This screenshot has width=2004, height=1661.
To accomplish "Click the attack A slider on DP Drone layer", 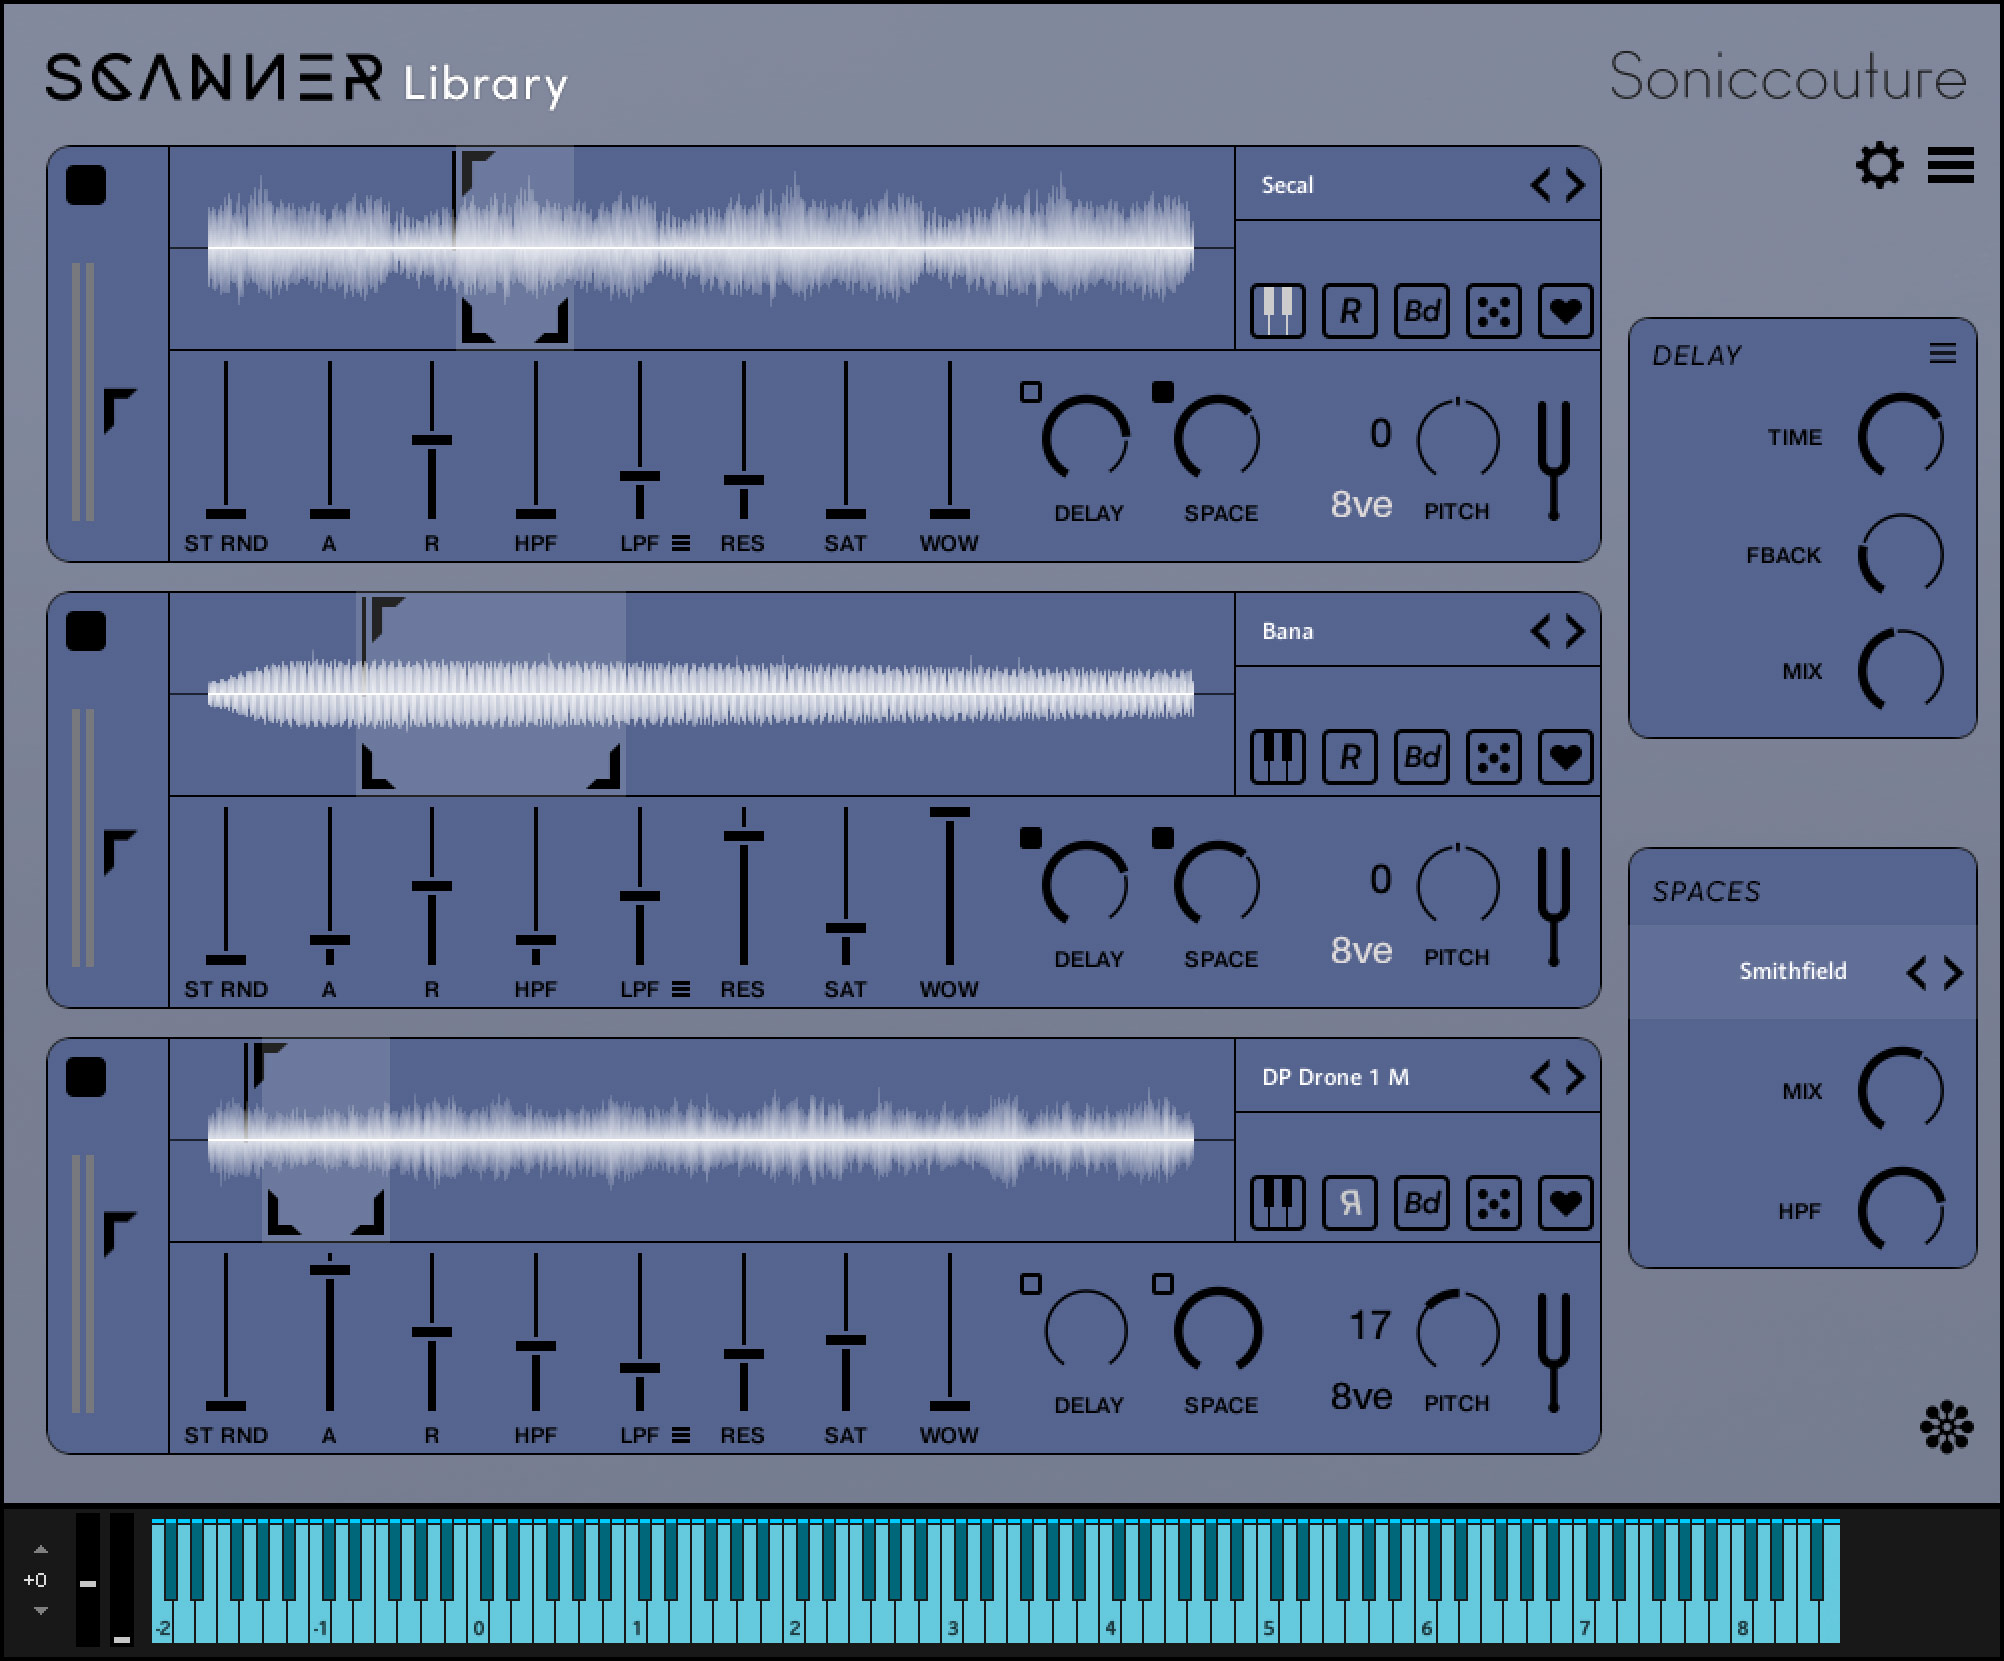I will pyautogui.click(x=329, y=1332).
